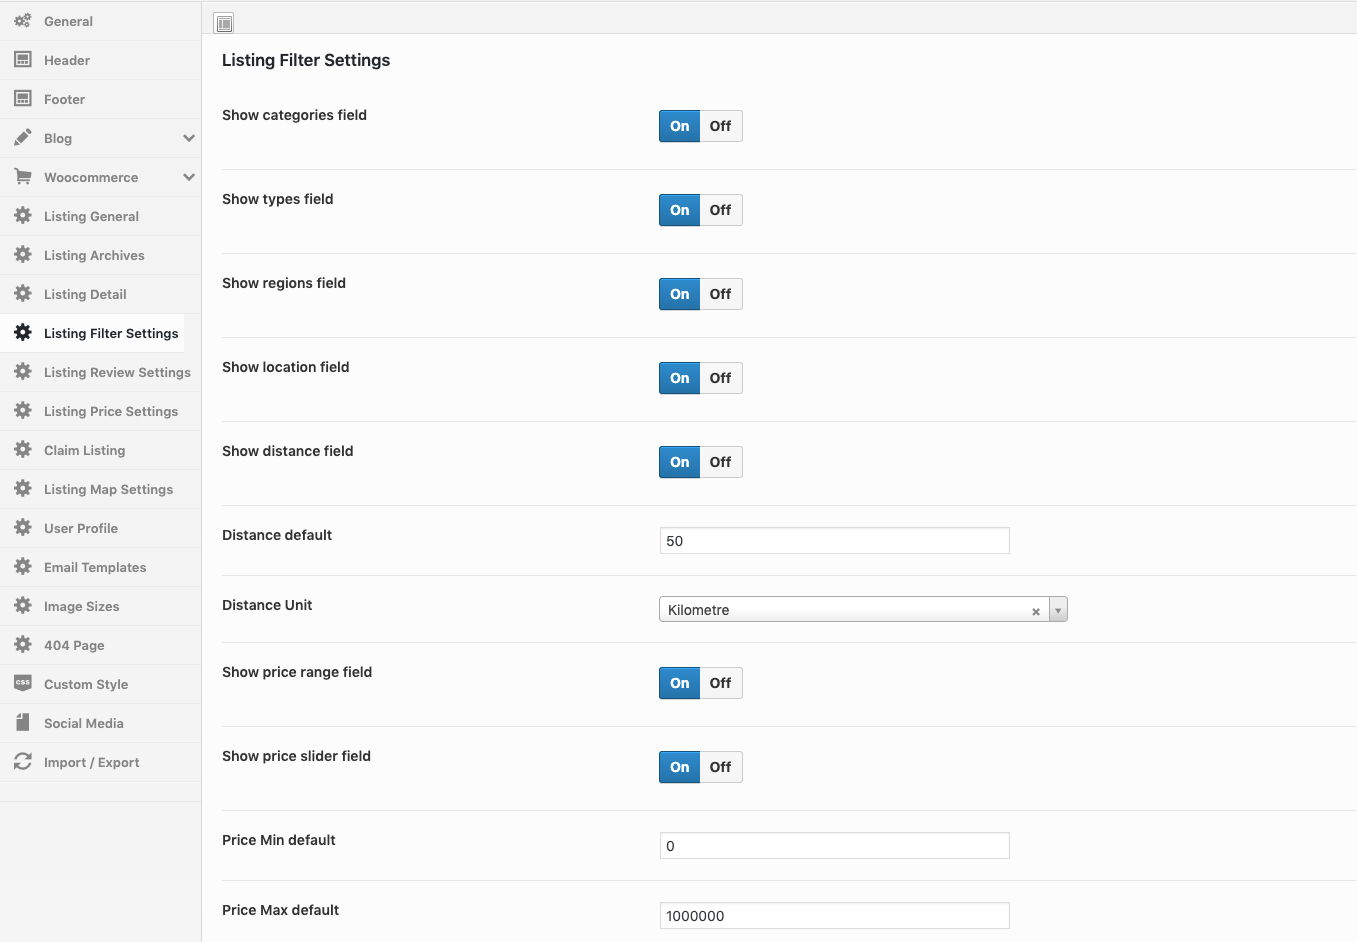Click the file icon beside Social Media
The image size is (1357, 942).
tap(22, 723)
